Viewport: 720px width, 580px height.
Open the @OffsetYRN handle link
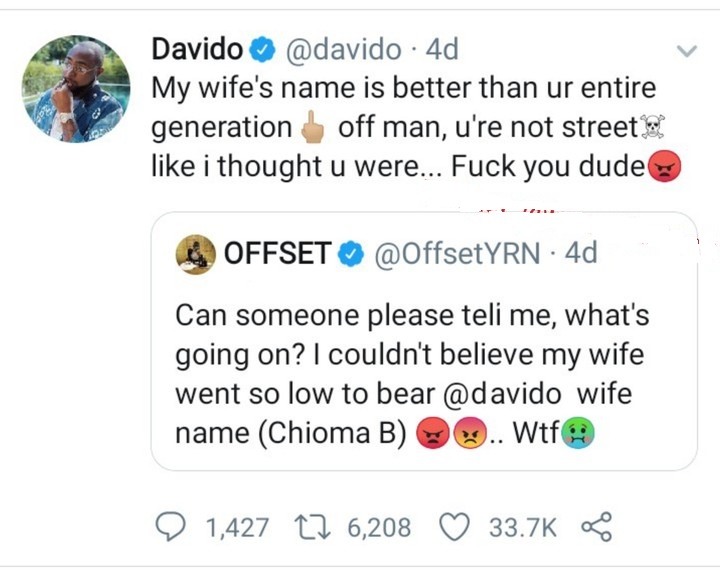[x=456, y=255]
